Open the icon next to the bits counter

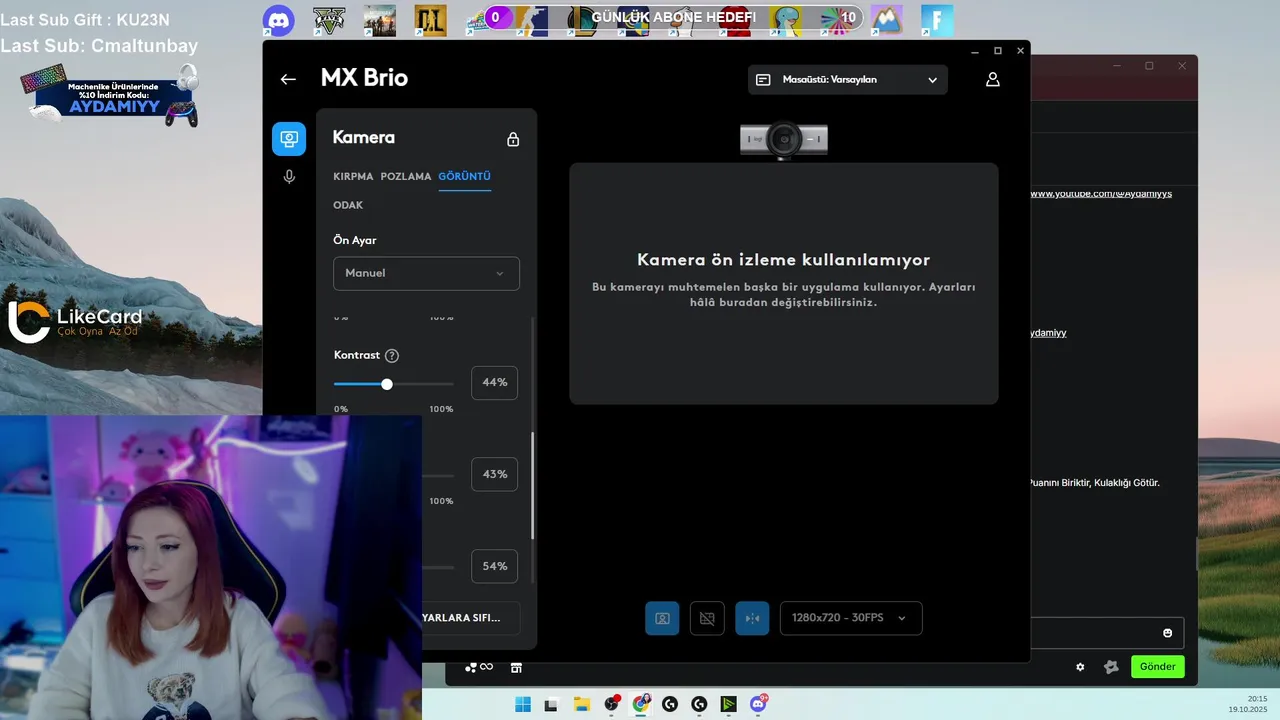[516, 667]
